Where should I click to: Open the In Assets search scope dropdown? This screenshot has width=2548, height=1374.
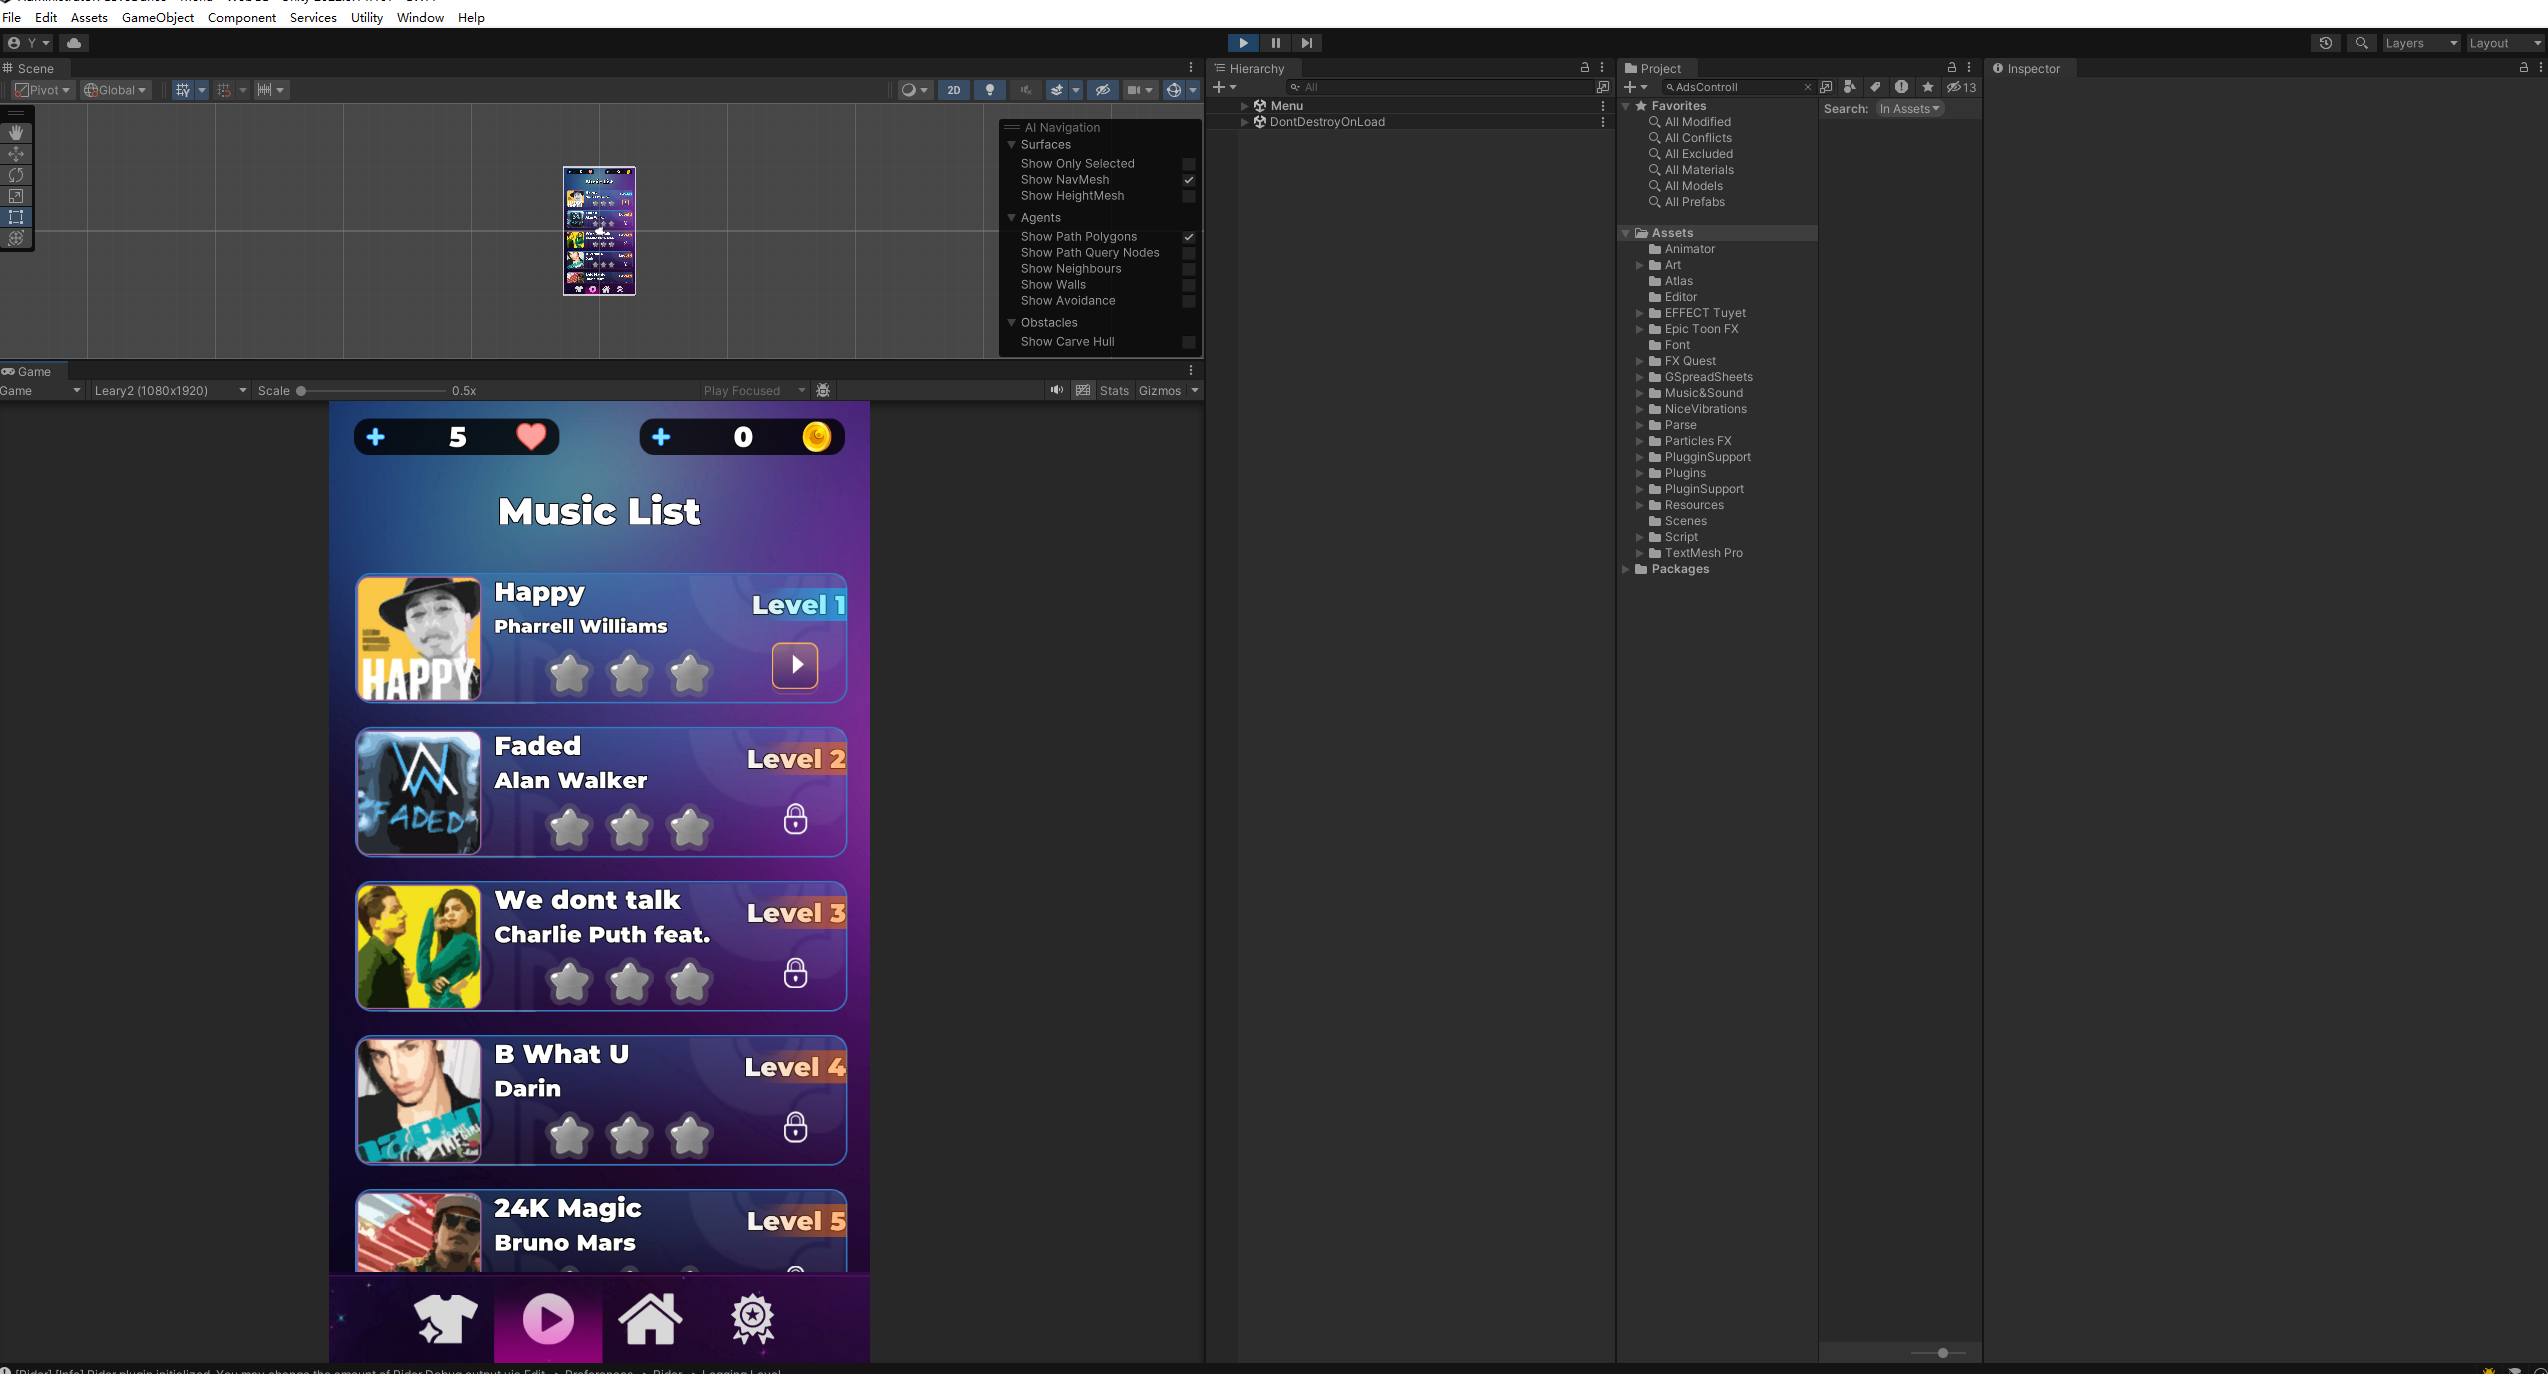tap(1909, 109)
